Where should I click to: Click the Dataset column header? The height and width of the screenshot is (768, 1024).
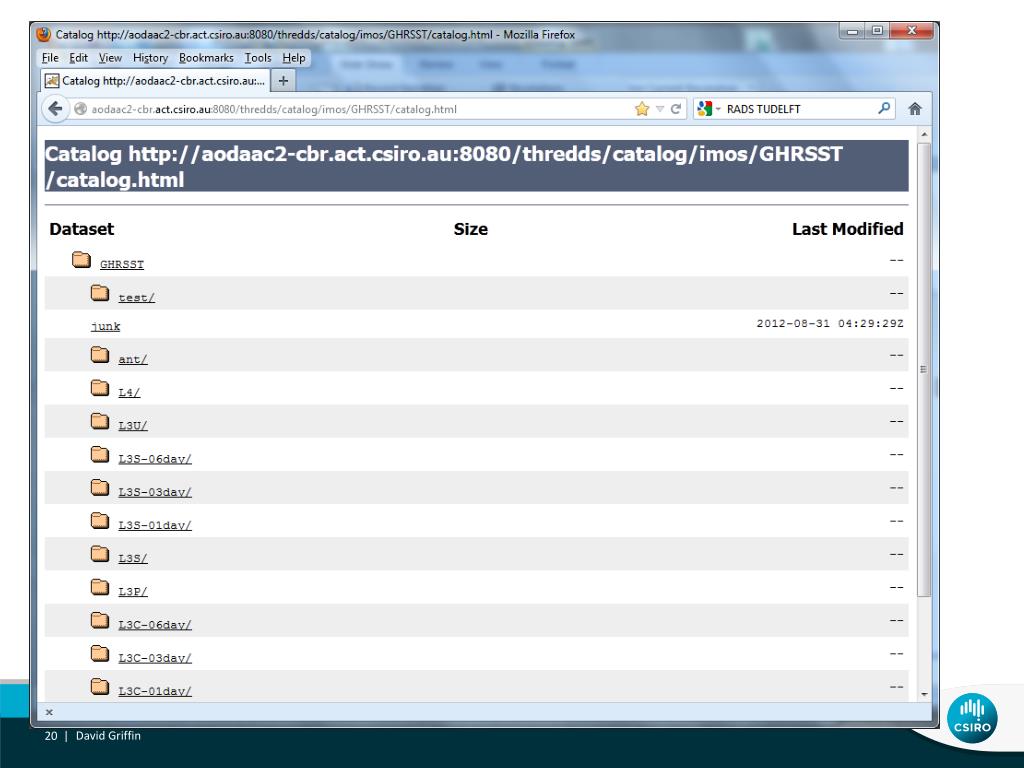[x=82, y=229]
